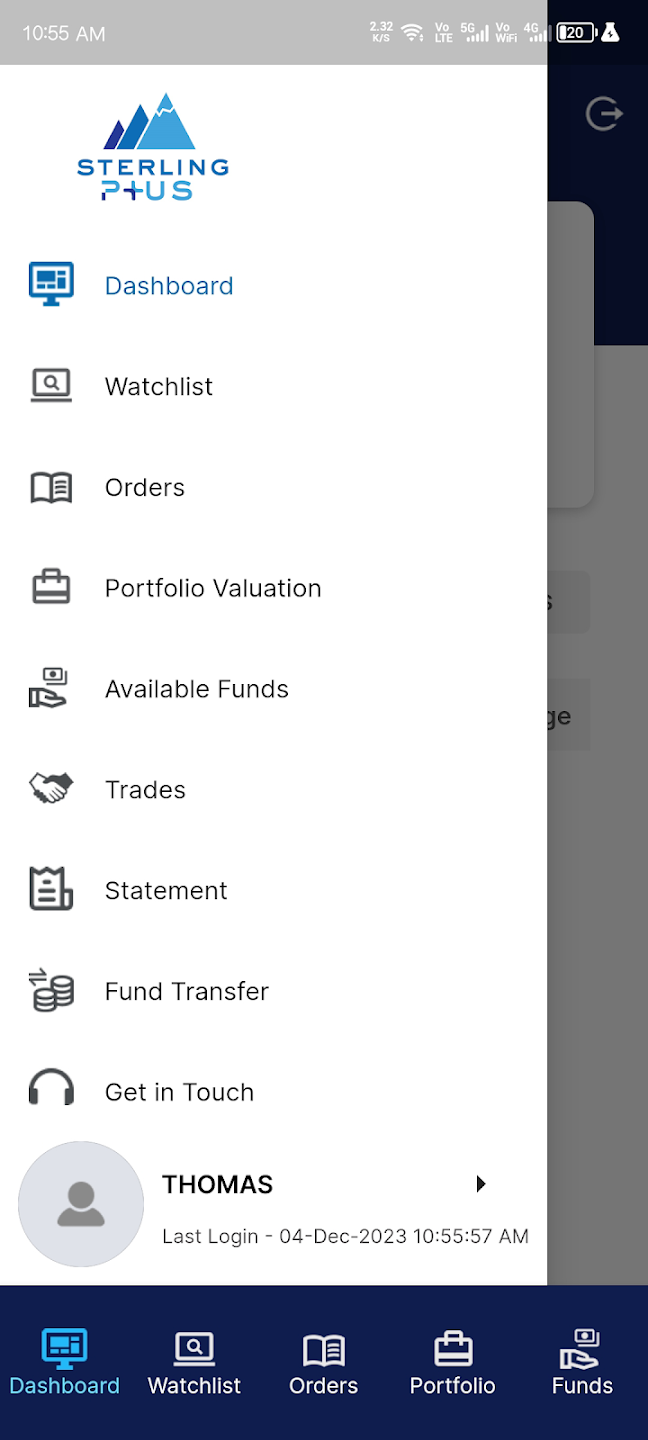648x1440 pixels.
Task: Tap the Portfolio Valuation briefcase icon
Action: point(51,587)
